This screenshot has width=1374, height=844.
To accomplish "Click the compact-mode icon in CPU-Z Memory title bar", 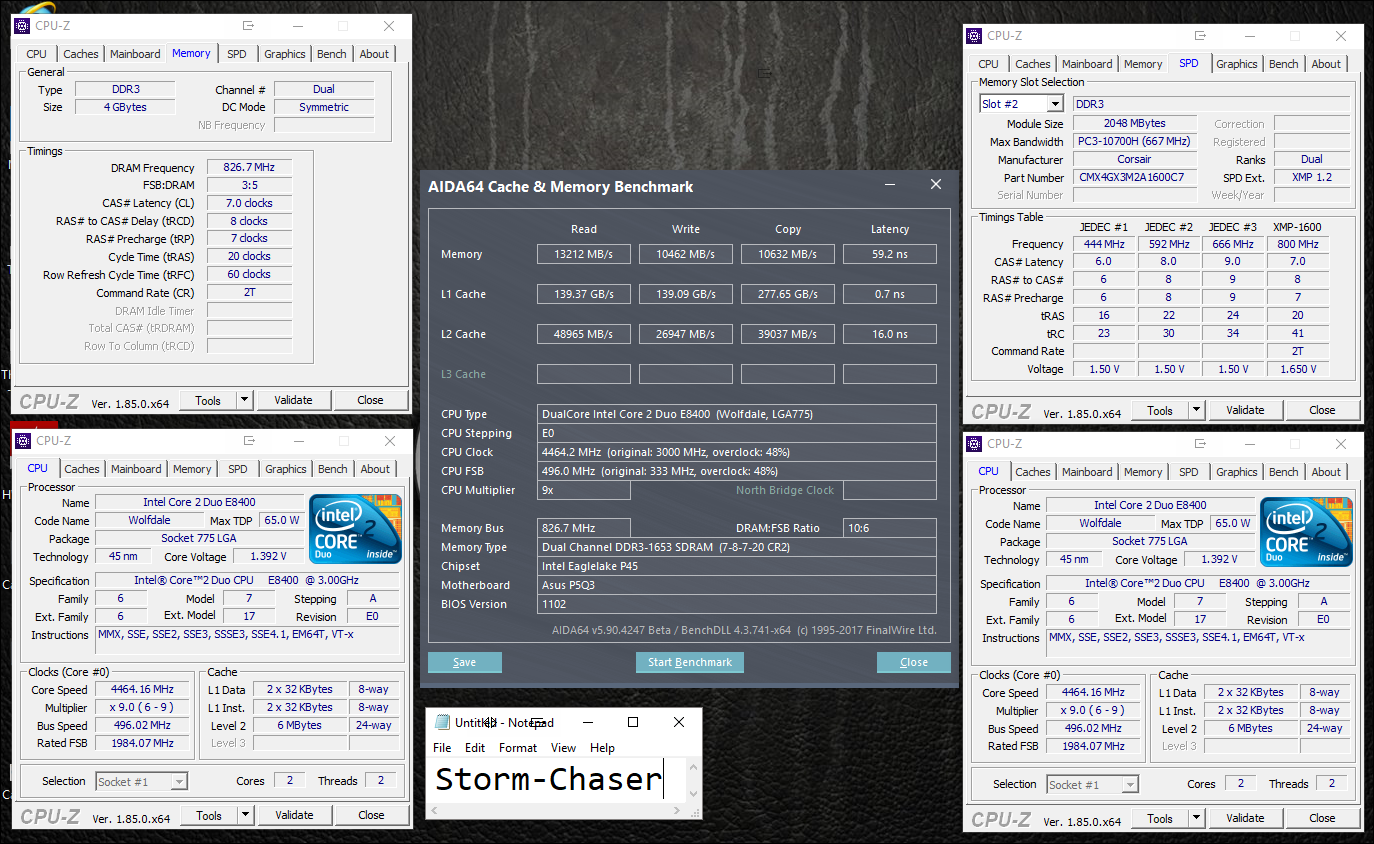I will click(x=248, y=26).
